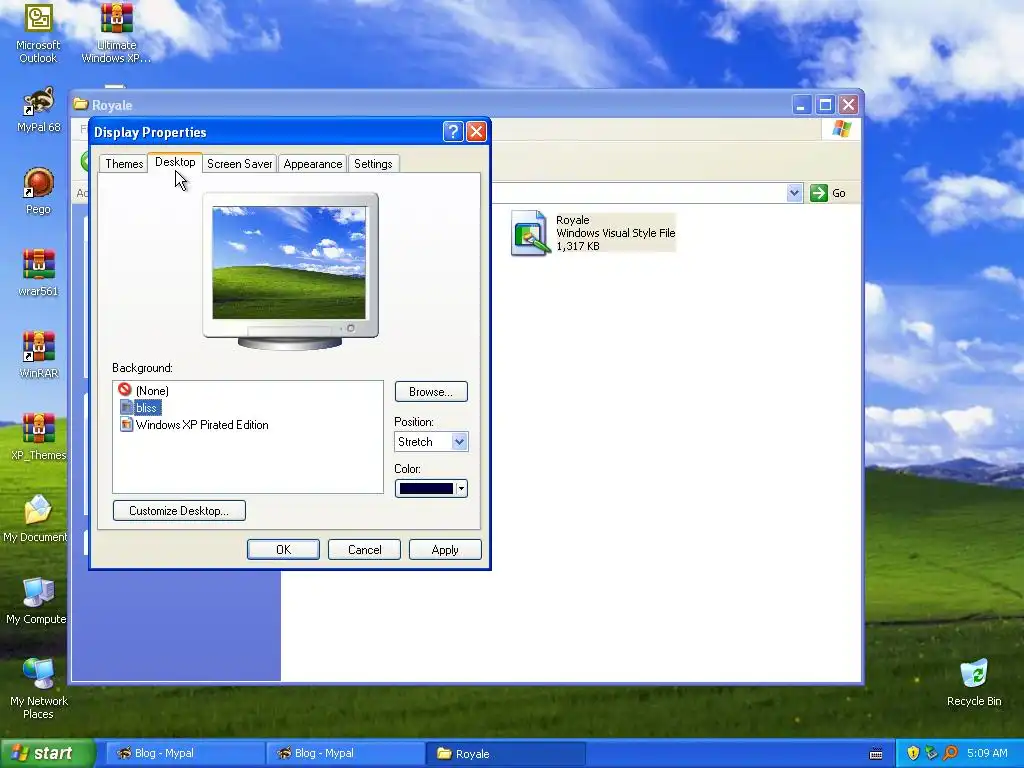This screenshot has width=1024, height=768.
Task: Select the Royale Windows Visual Style File
Action: (593, 232)
